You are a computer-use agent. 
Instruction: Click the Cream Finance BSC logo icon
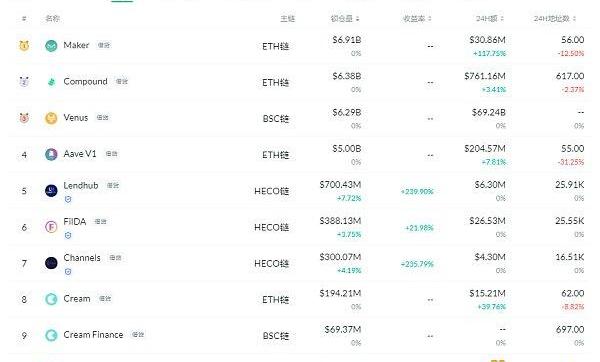coord(51,335)
